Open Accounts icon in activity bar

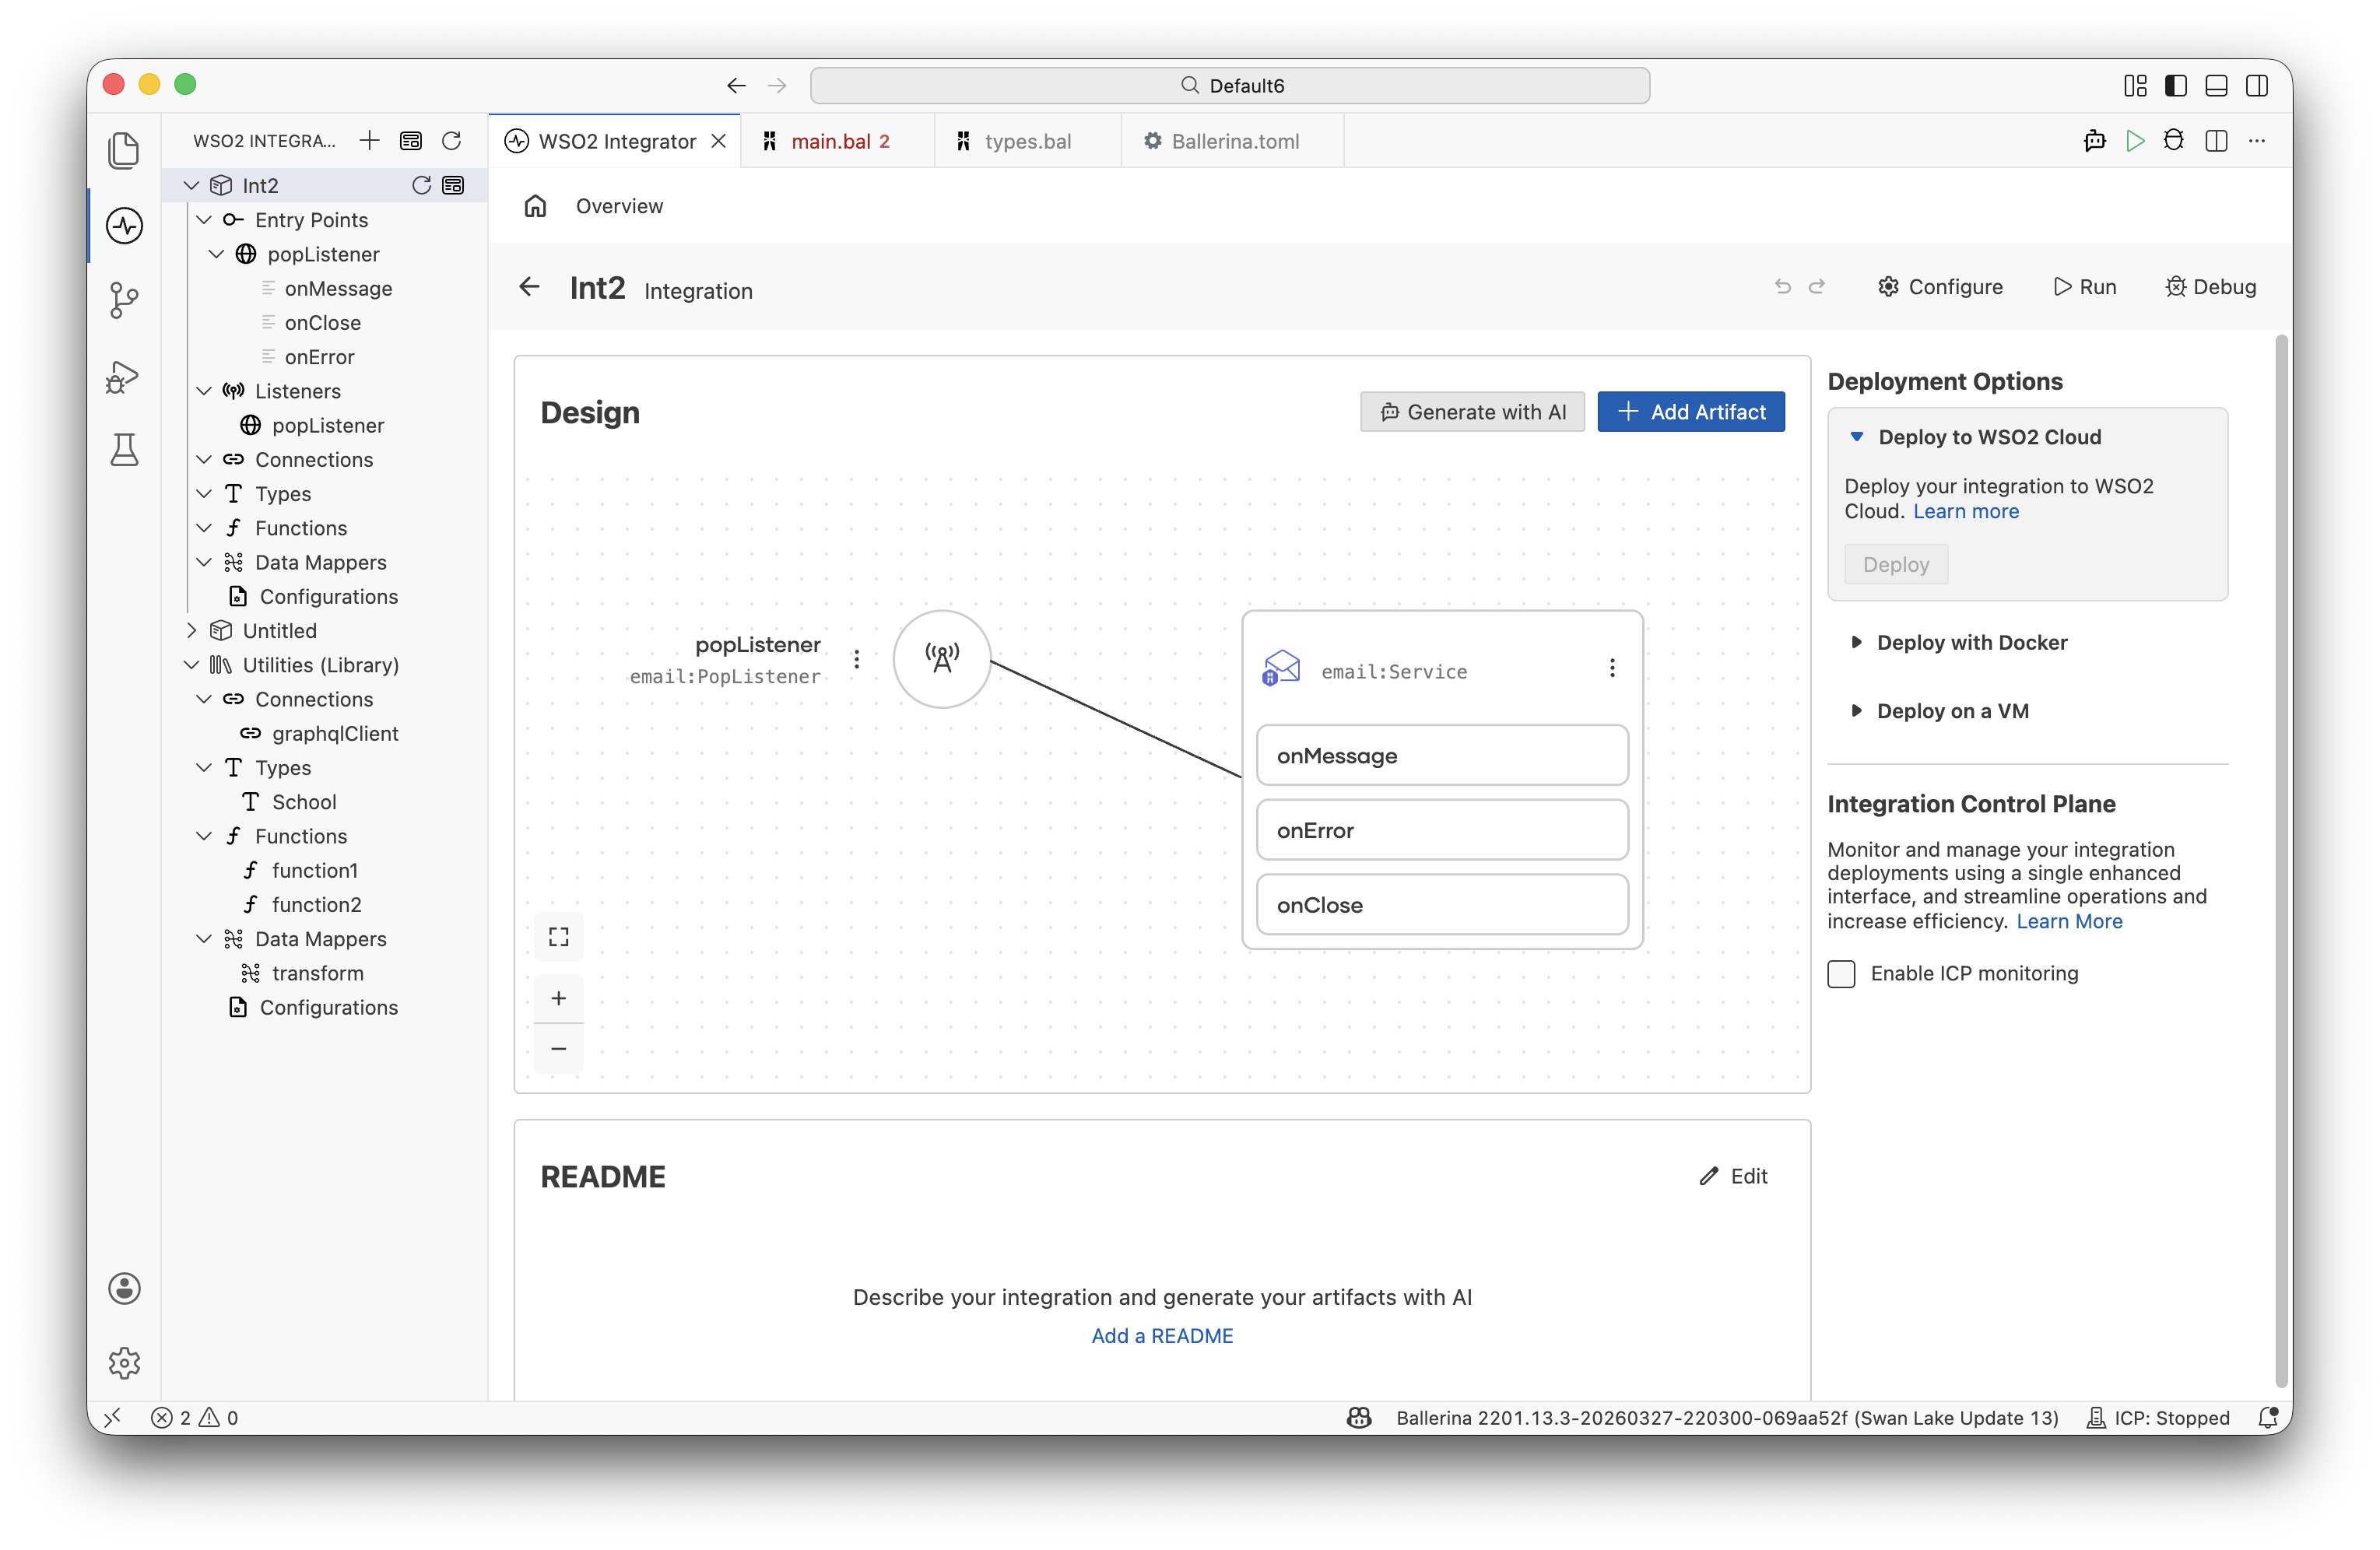point(124,1288)
